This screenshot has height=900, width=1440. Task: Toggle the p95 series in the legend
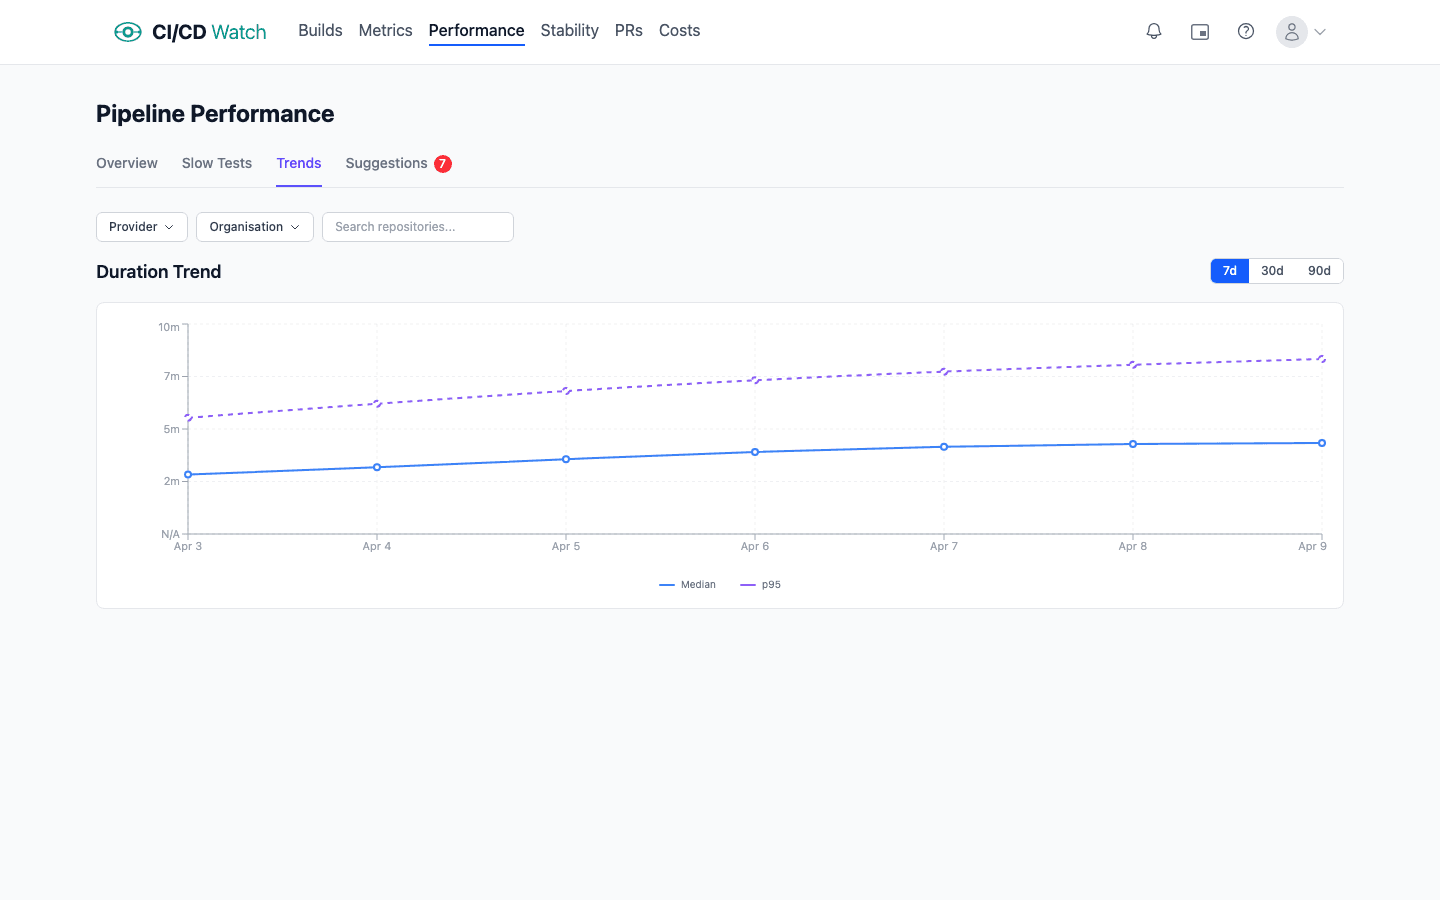click(x=760, y=584)
